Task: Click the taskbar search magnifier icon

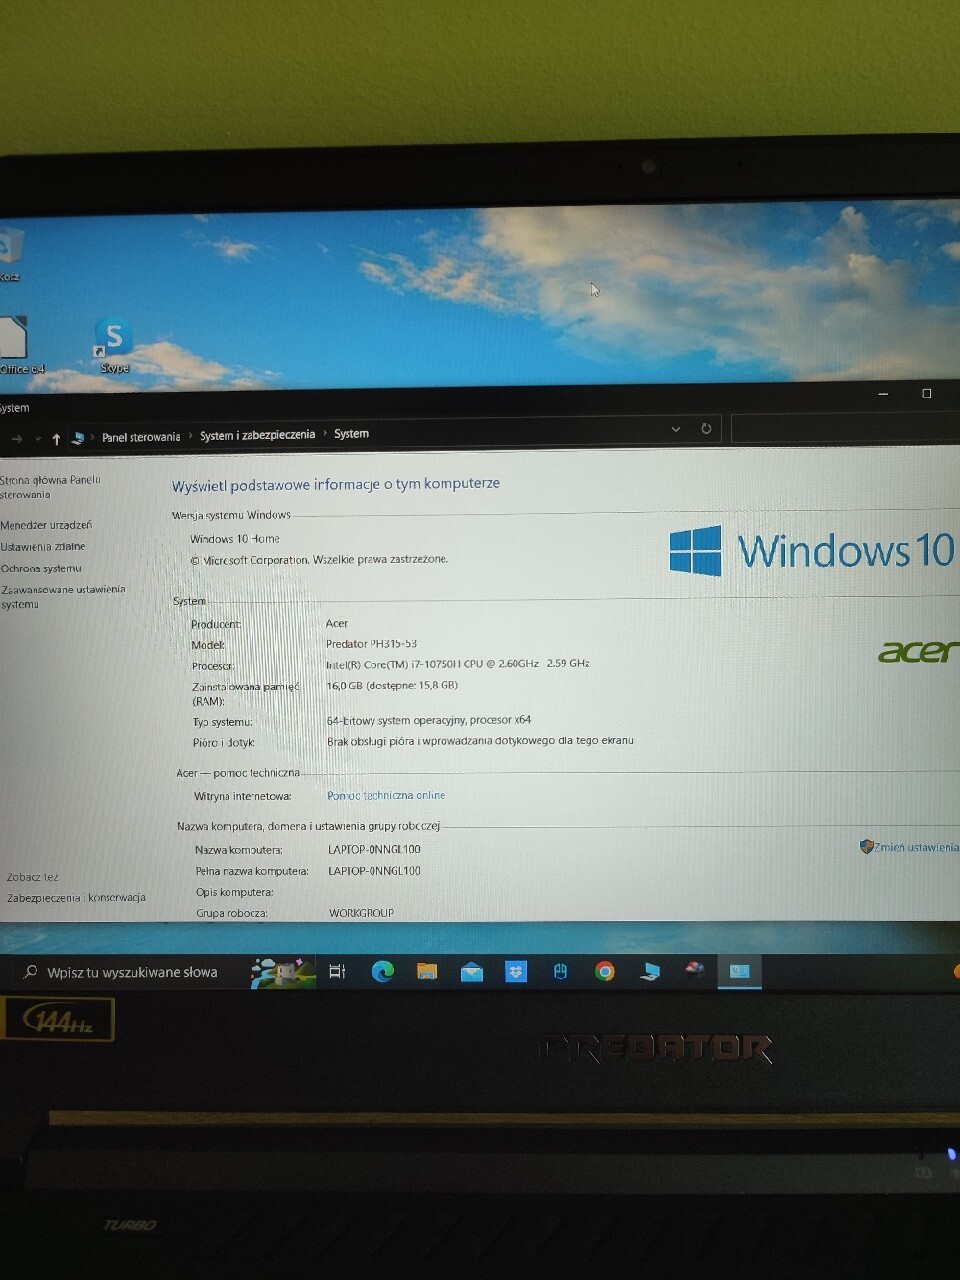Action: [x=31, y=972]
